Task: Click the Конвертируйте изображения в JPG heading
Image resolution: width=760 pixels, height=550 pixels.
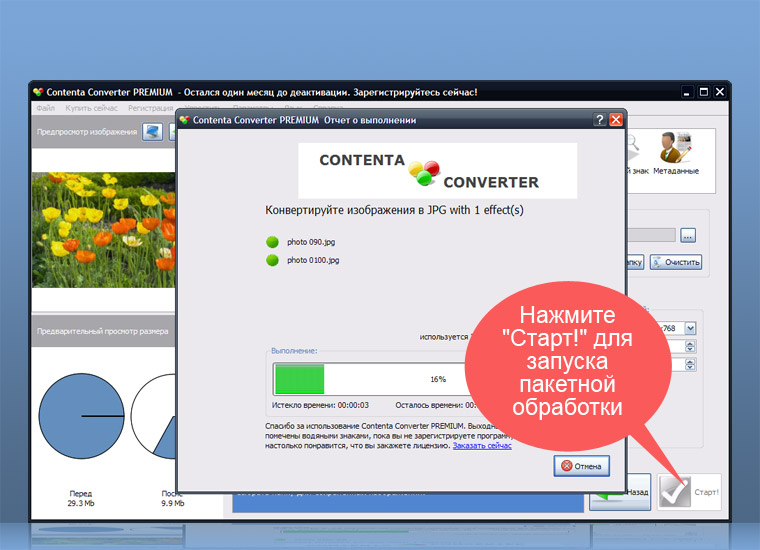Action: coord(394,210)
